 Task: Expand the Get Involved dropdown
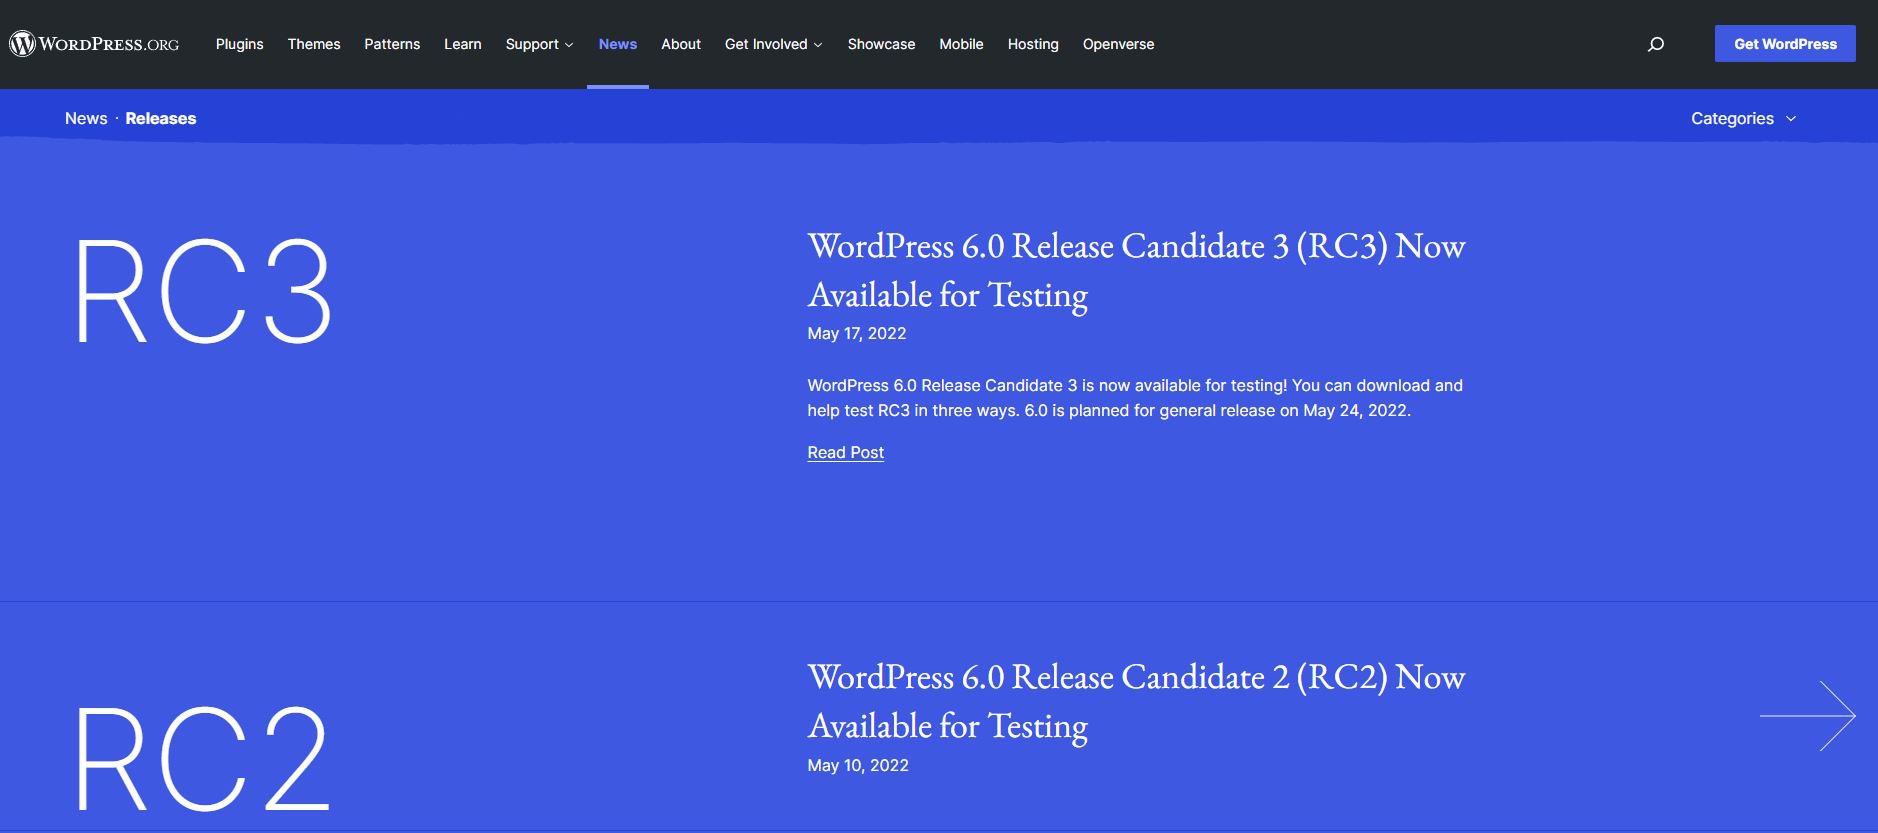coord(774,44)
